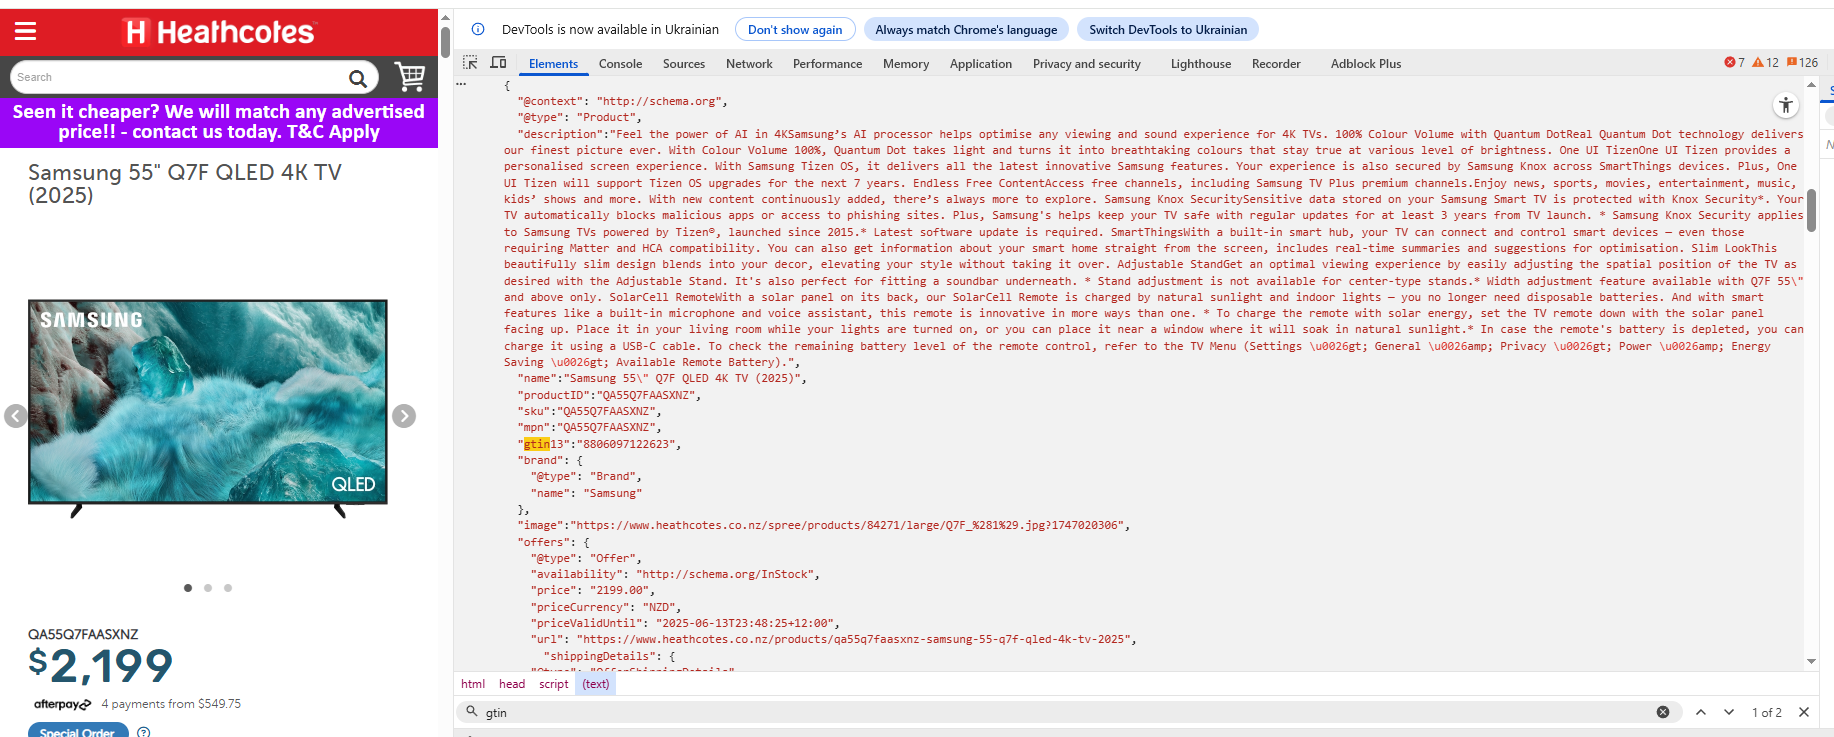Open the Lighthouse tab

pos(1201,64)
